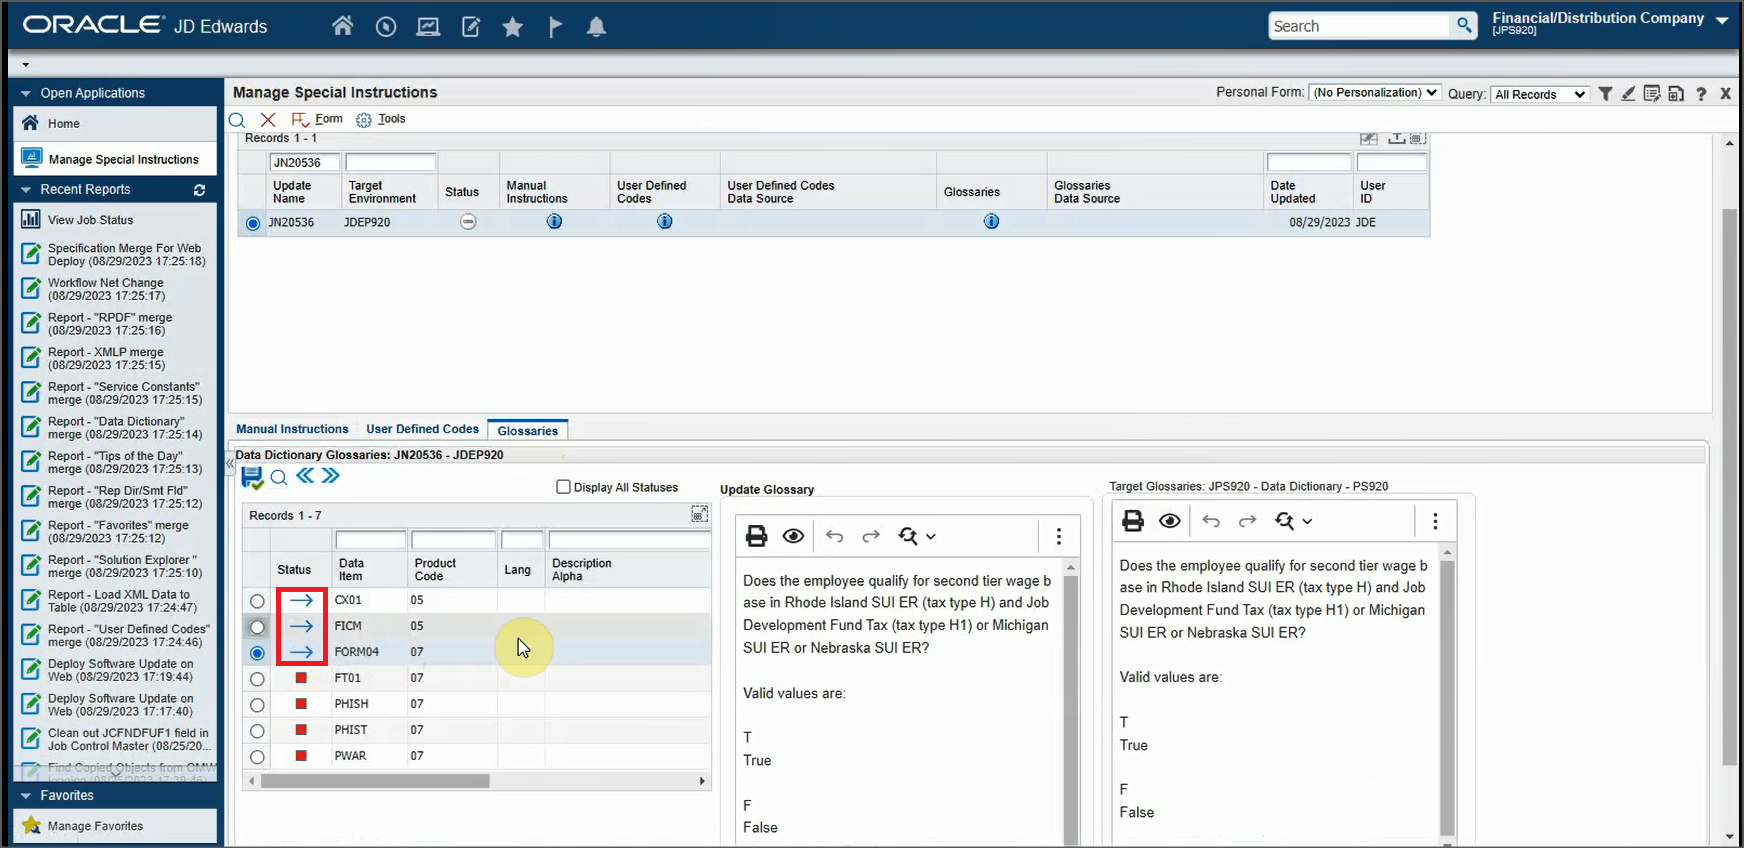
Task: Go to the Home icon in header
Action: (x=342, y=26)
